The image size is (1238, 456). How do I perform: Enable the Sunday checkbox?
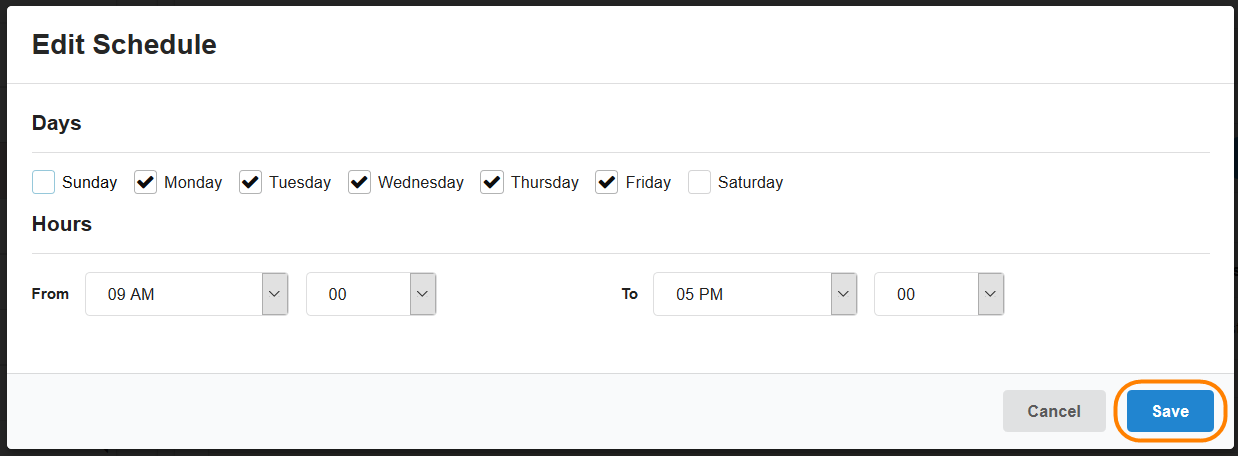(x=44, y=182)
